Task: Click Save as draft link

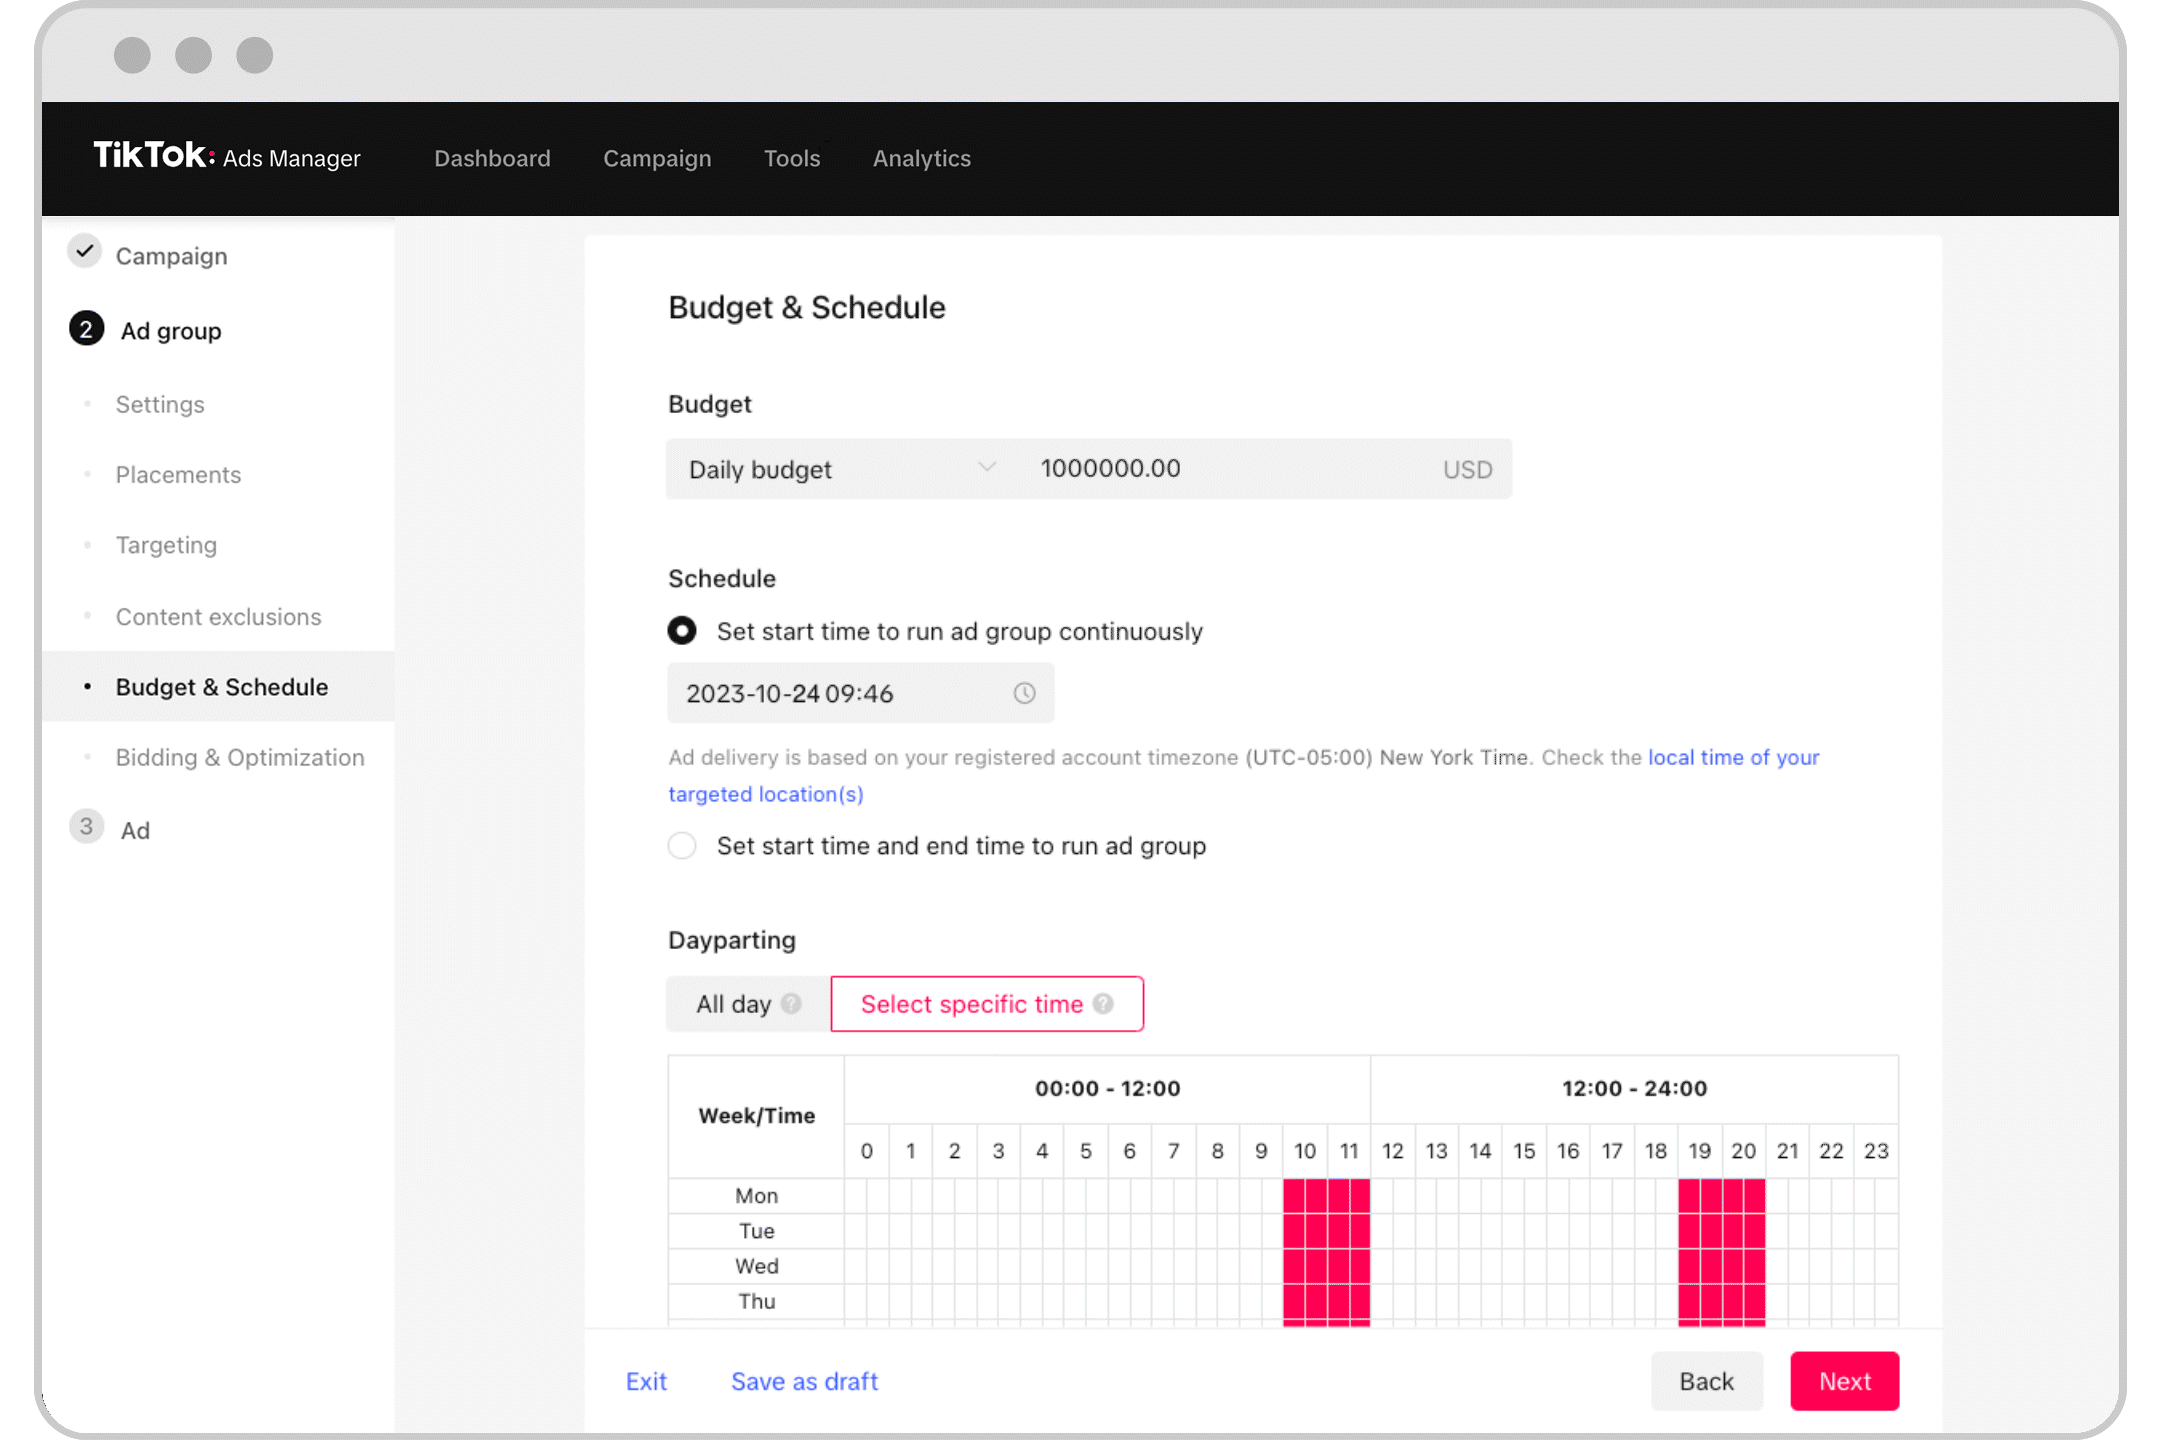Action: [804, 1381]
